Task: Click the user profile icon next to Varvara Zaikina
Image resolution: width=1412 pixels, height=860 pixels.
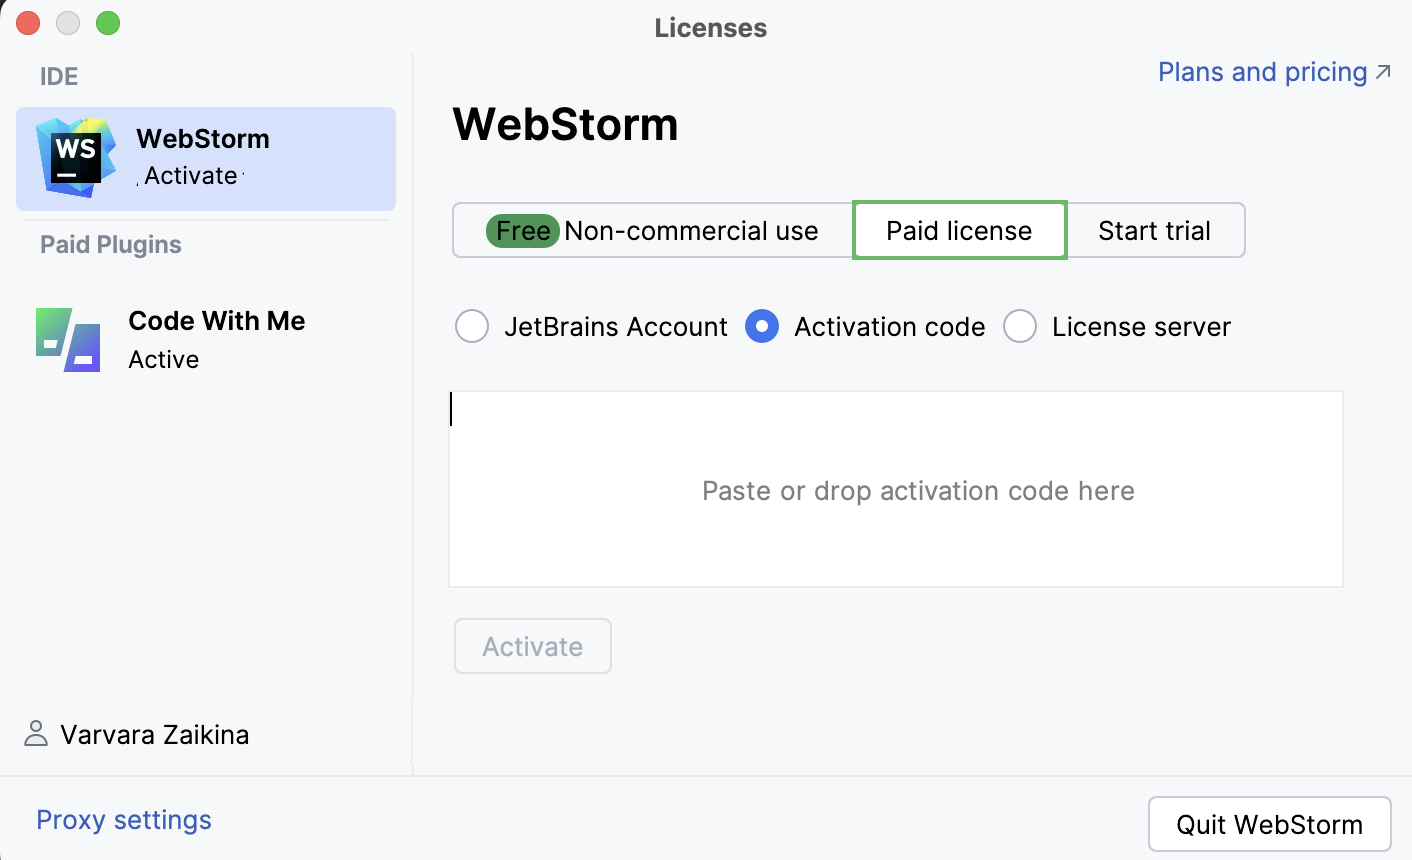Action: (35, 734)
